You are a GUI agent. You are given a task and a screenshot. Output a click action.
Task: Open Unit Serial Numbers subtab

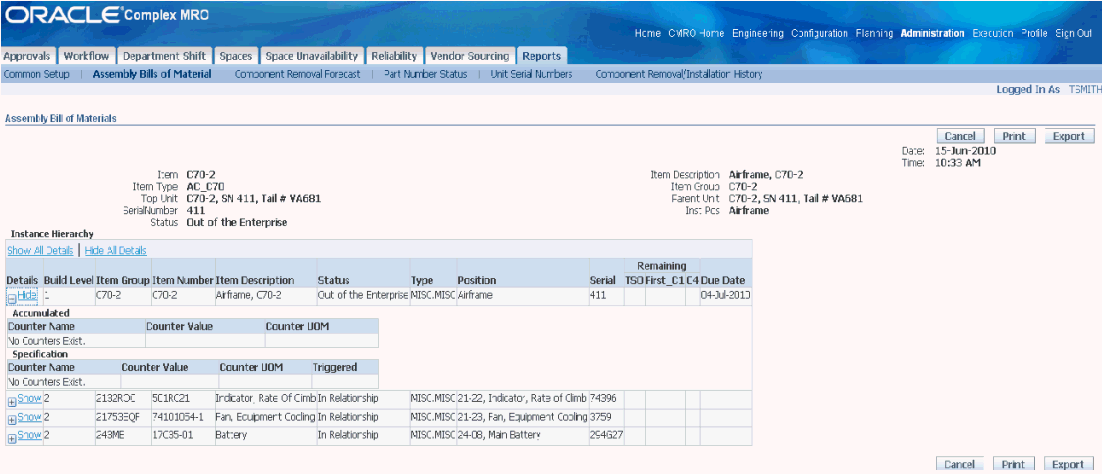point(531,74)
